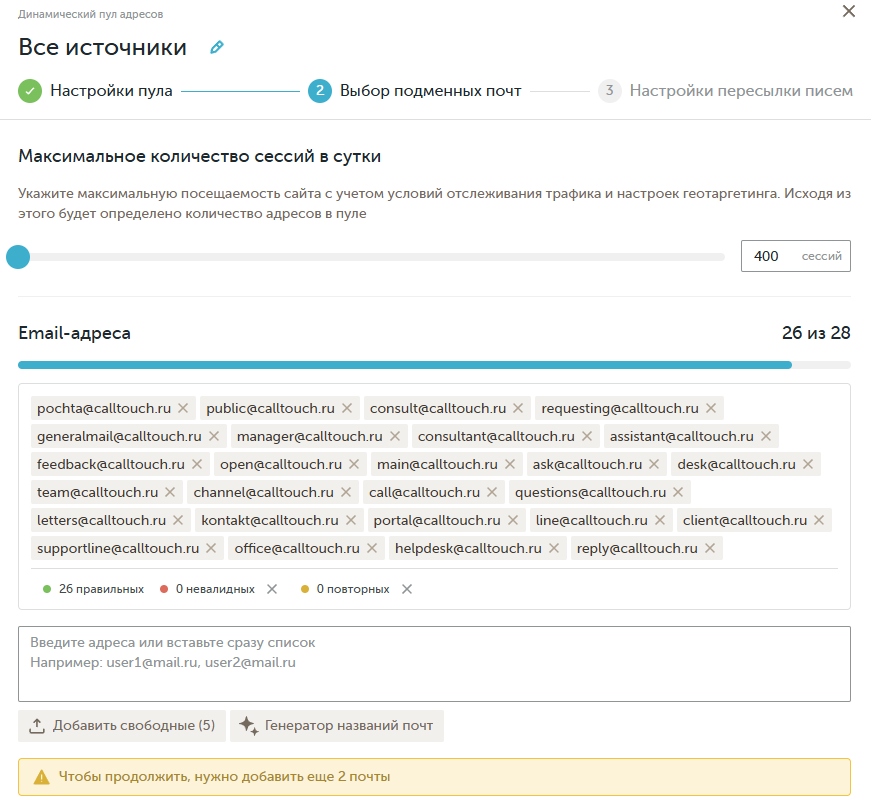Clear the повторных addresses counter
The height and width of the screenshot is (807, 871).
(x=407, y=589)
